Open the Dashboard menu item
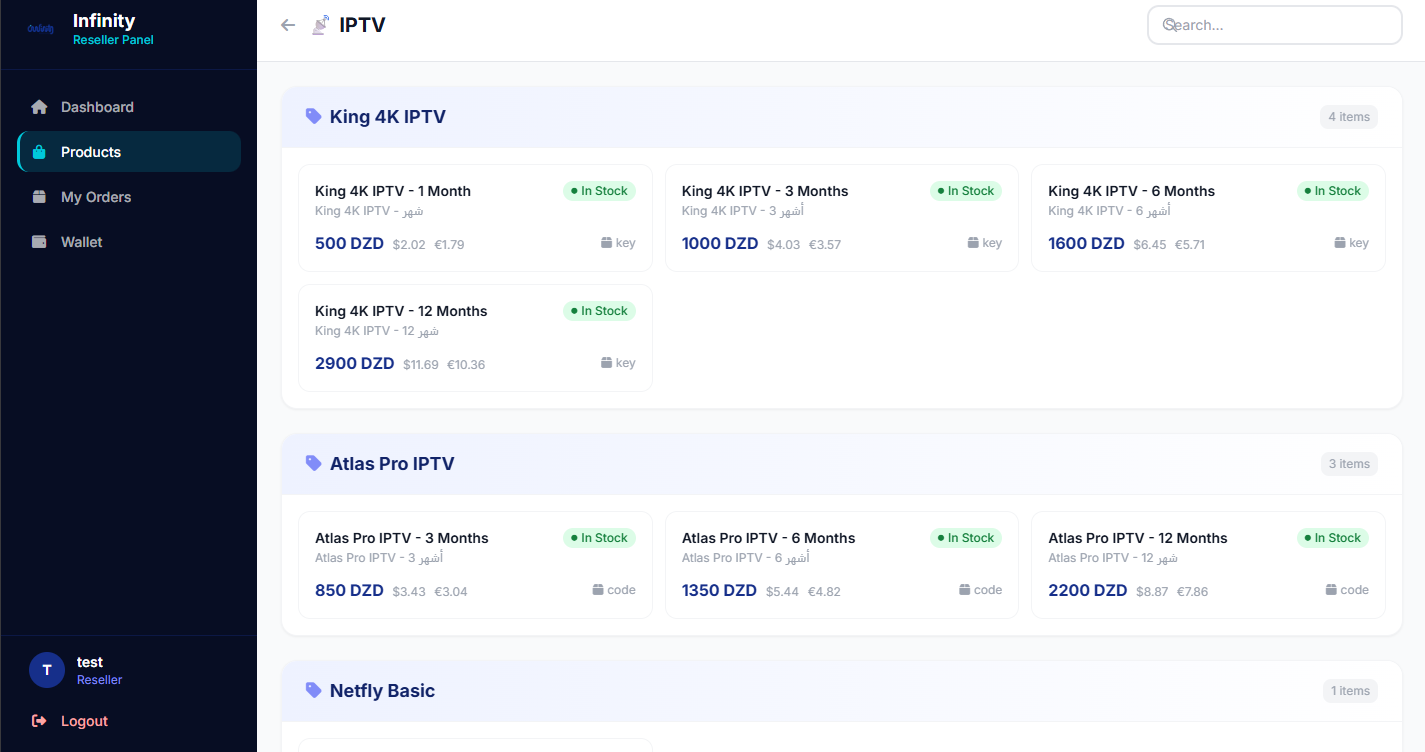Viewport: 1425px width, 752px height. pos(97,107)
